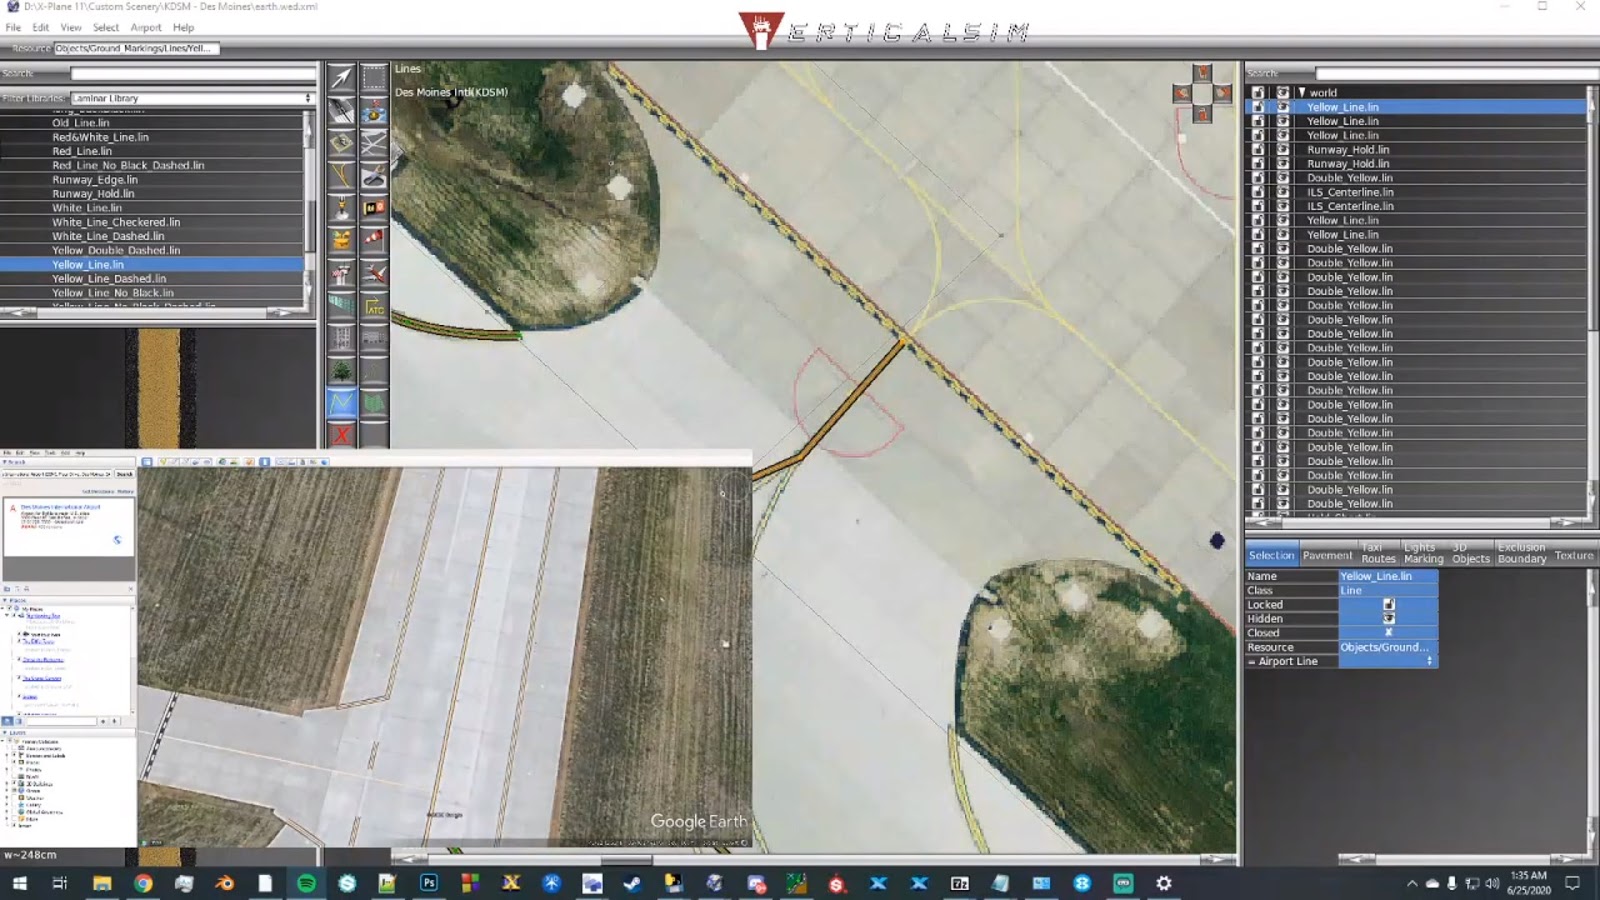This screenshot has height=900, width=1600.
Task: Open Spotify from the taskbar
Action: [306, 883]
